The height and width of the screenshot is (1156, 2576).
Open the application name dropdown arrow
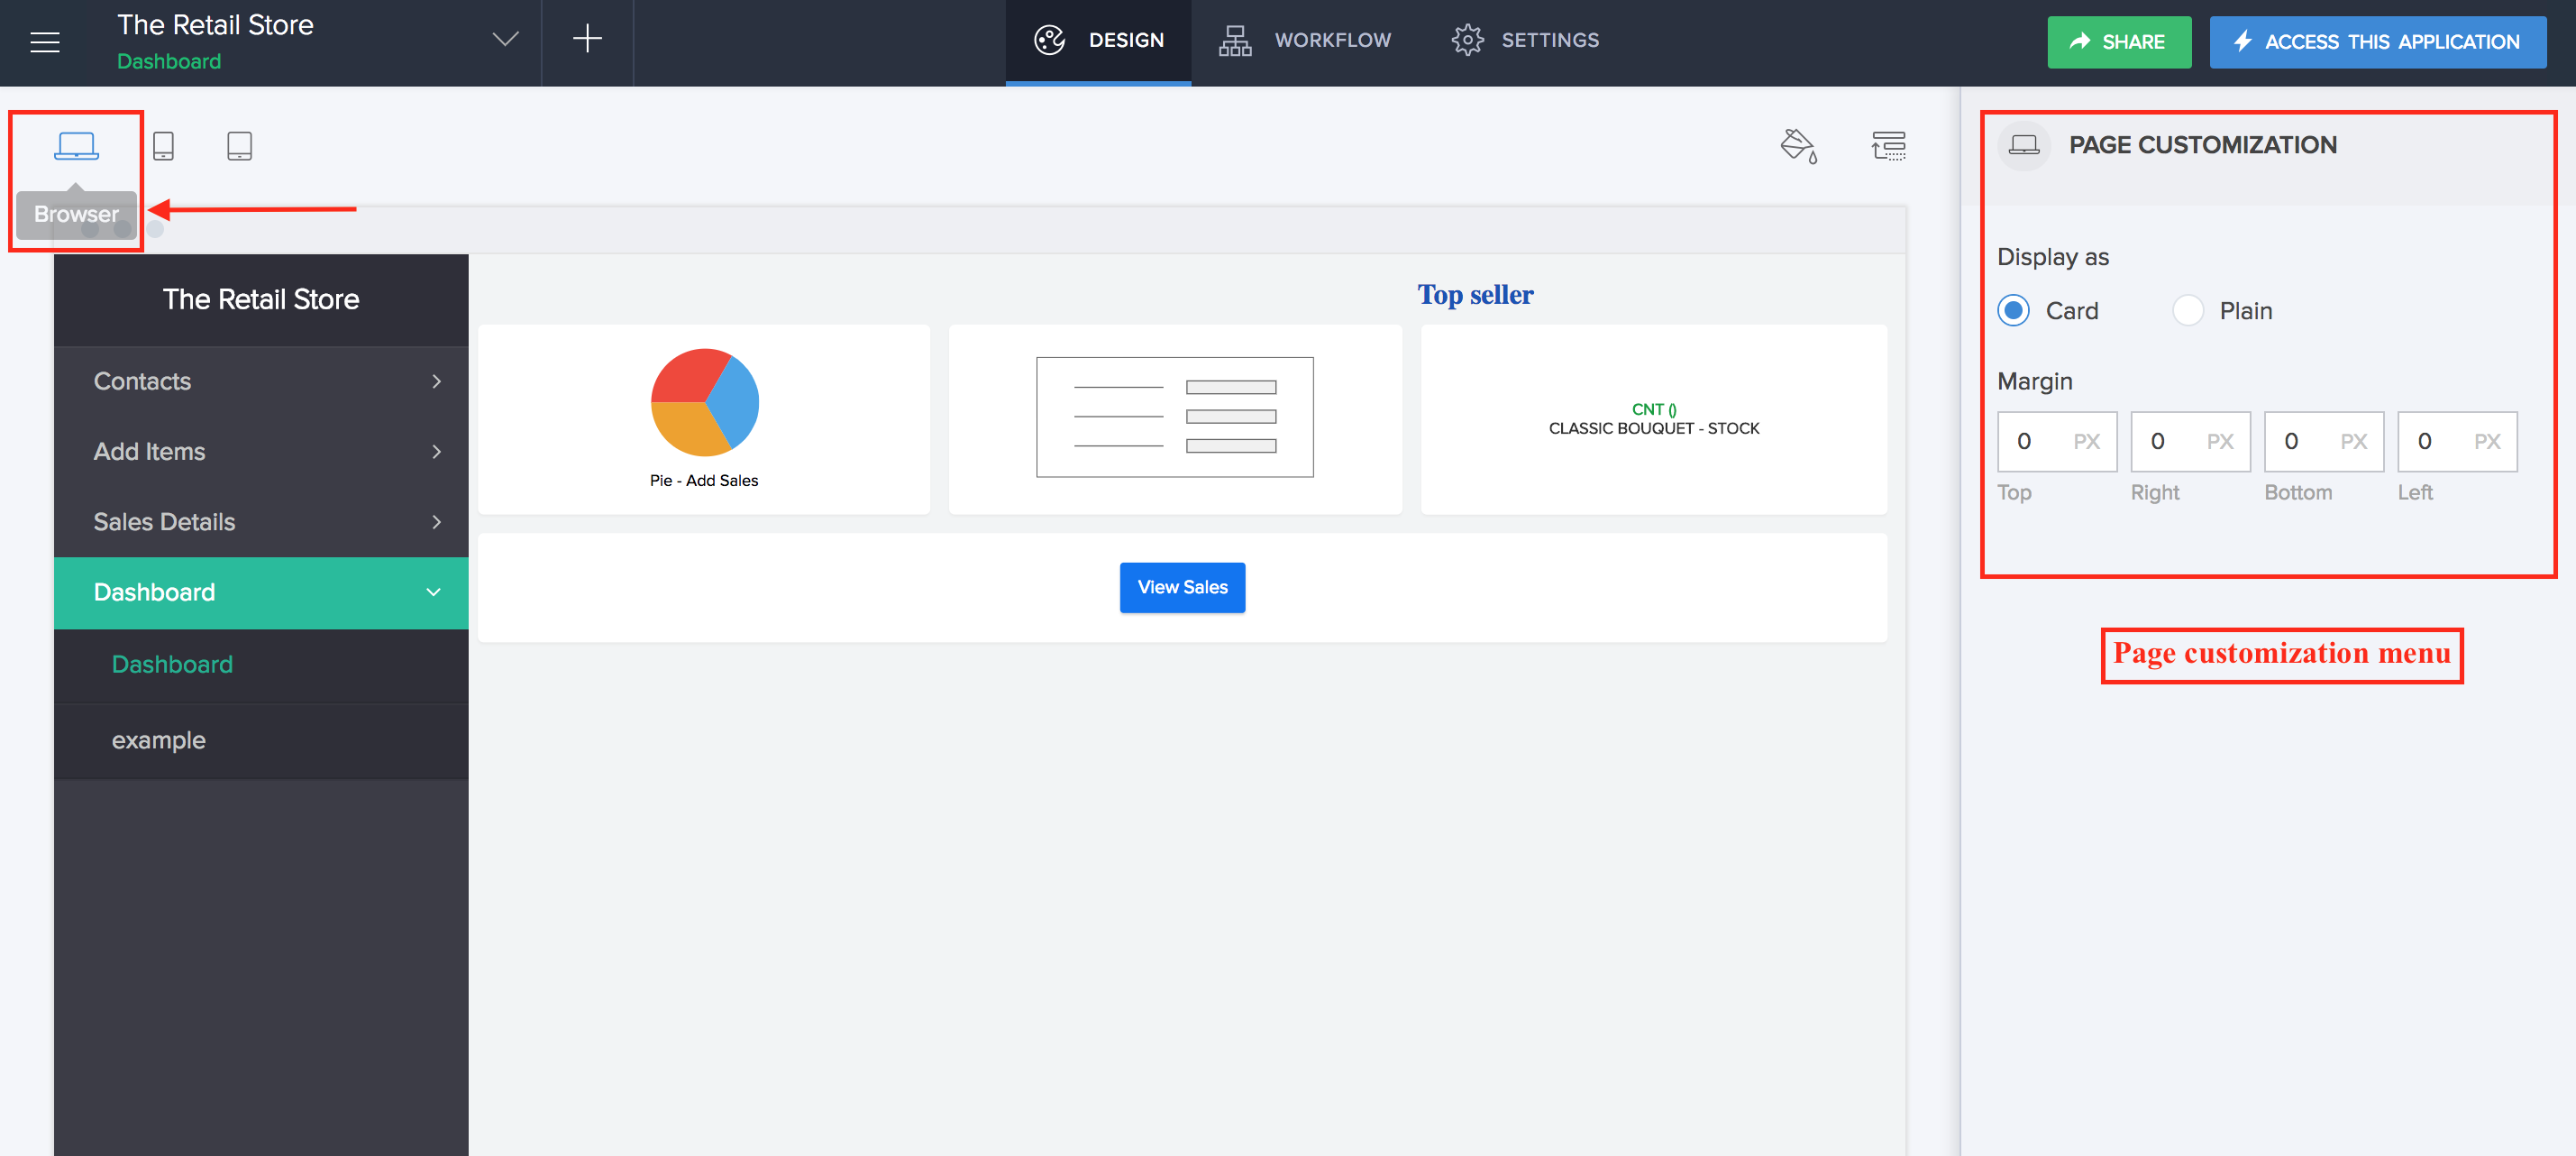[505, 40]
